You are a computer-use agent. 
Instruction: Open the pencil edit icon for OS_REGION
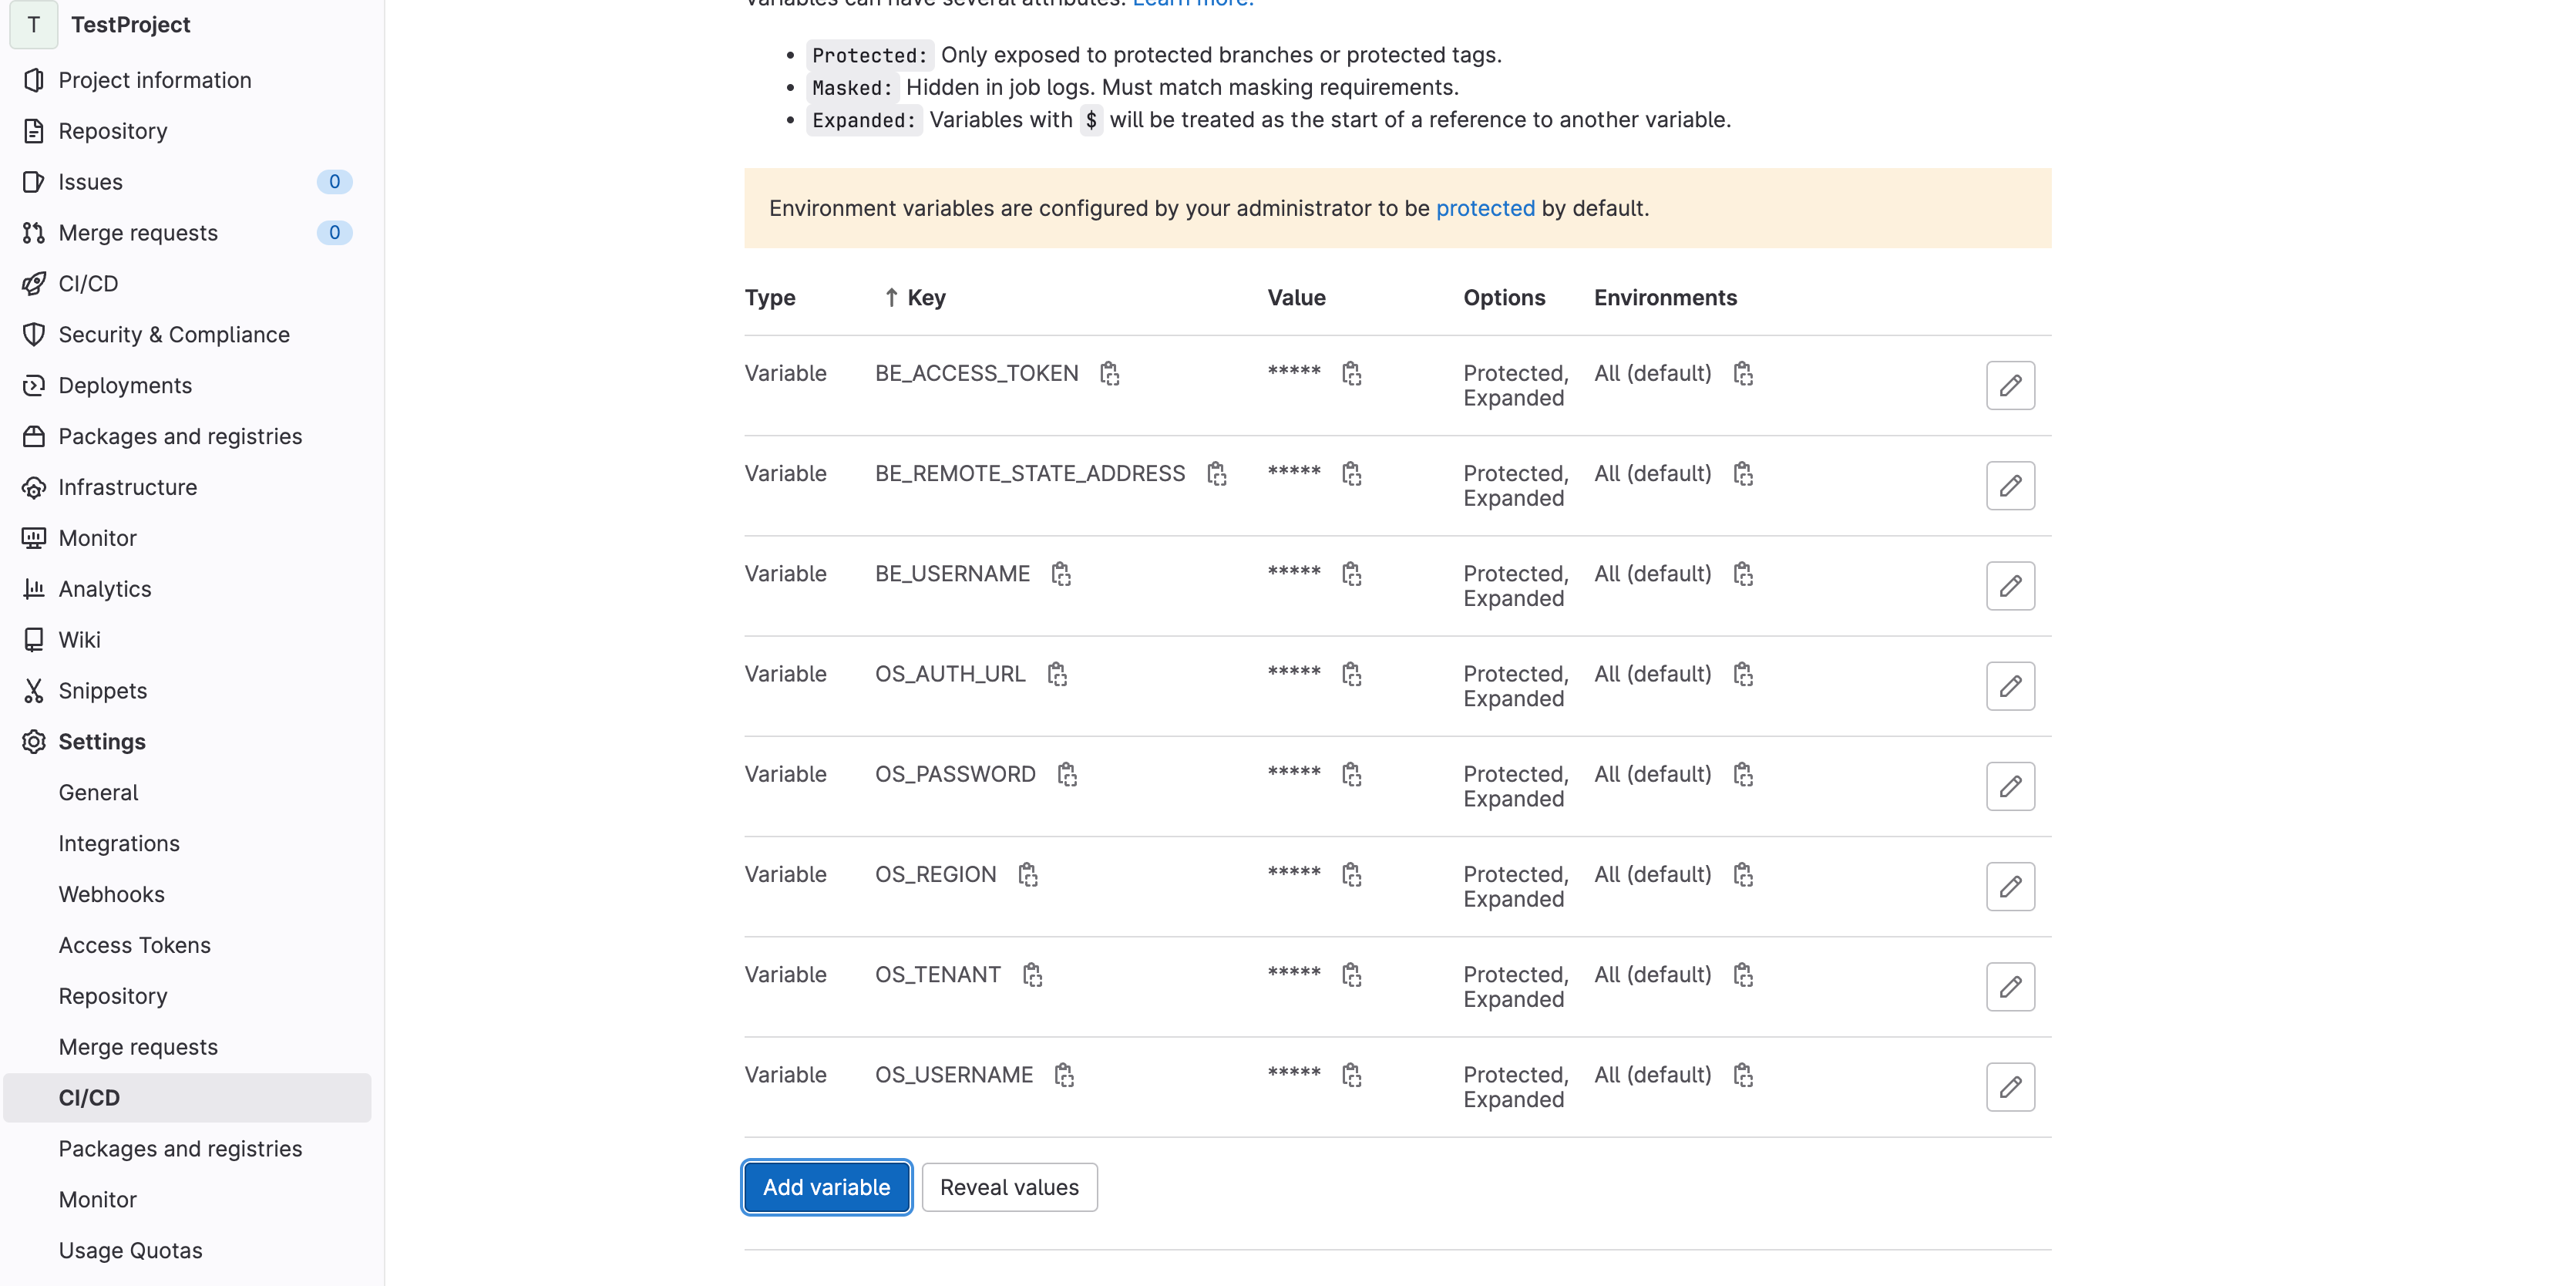pos(2011,886)
